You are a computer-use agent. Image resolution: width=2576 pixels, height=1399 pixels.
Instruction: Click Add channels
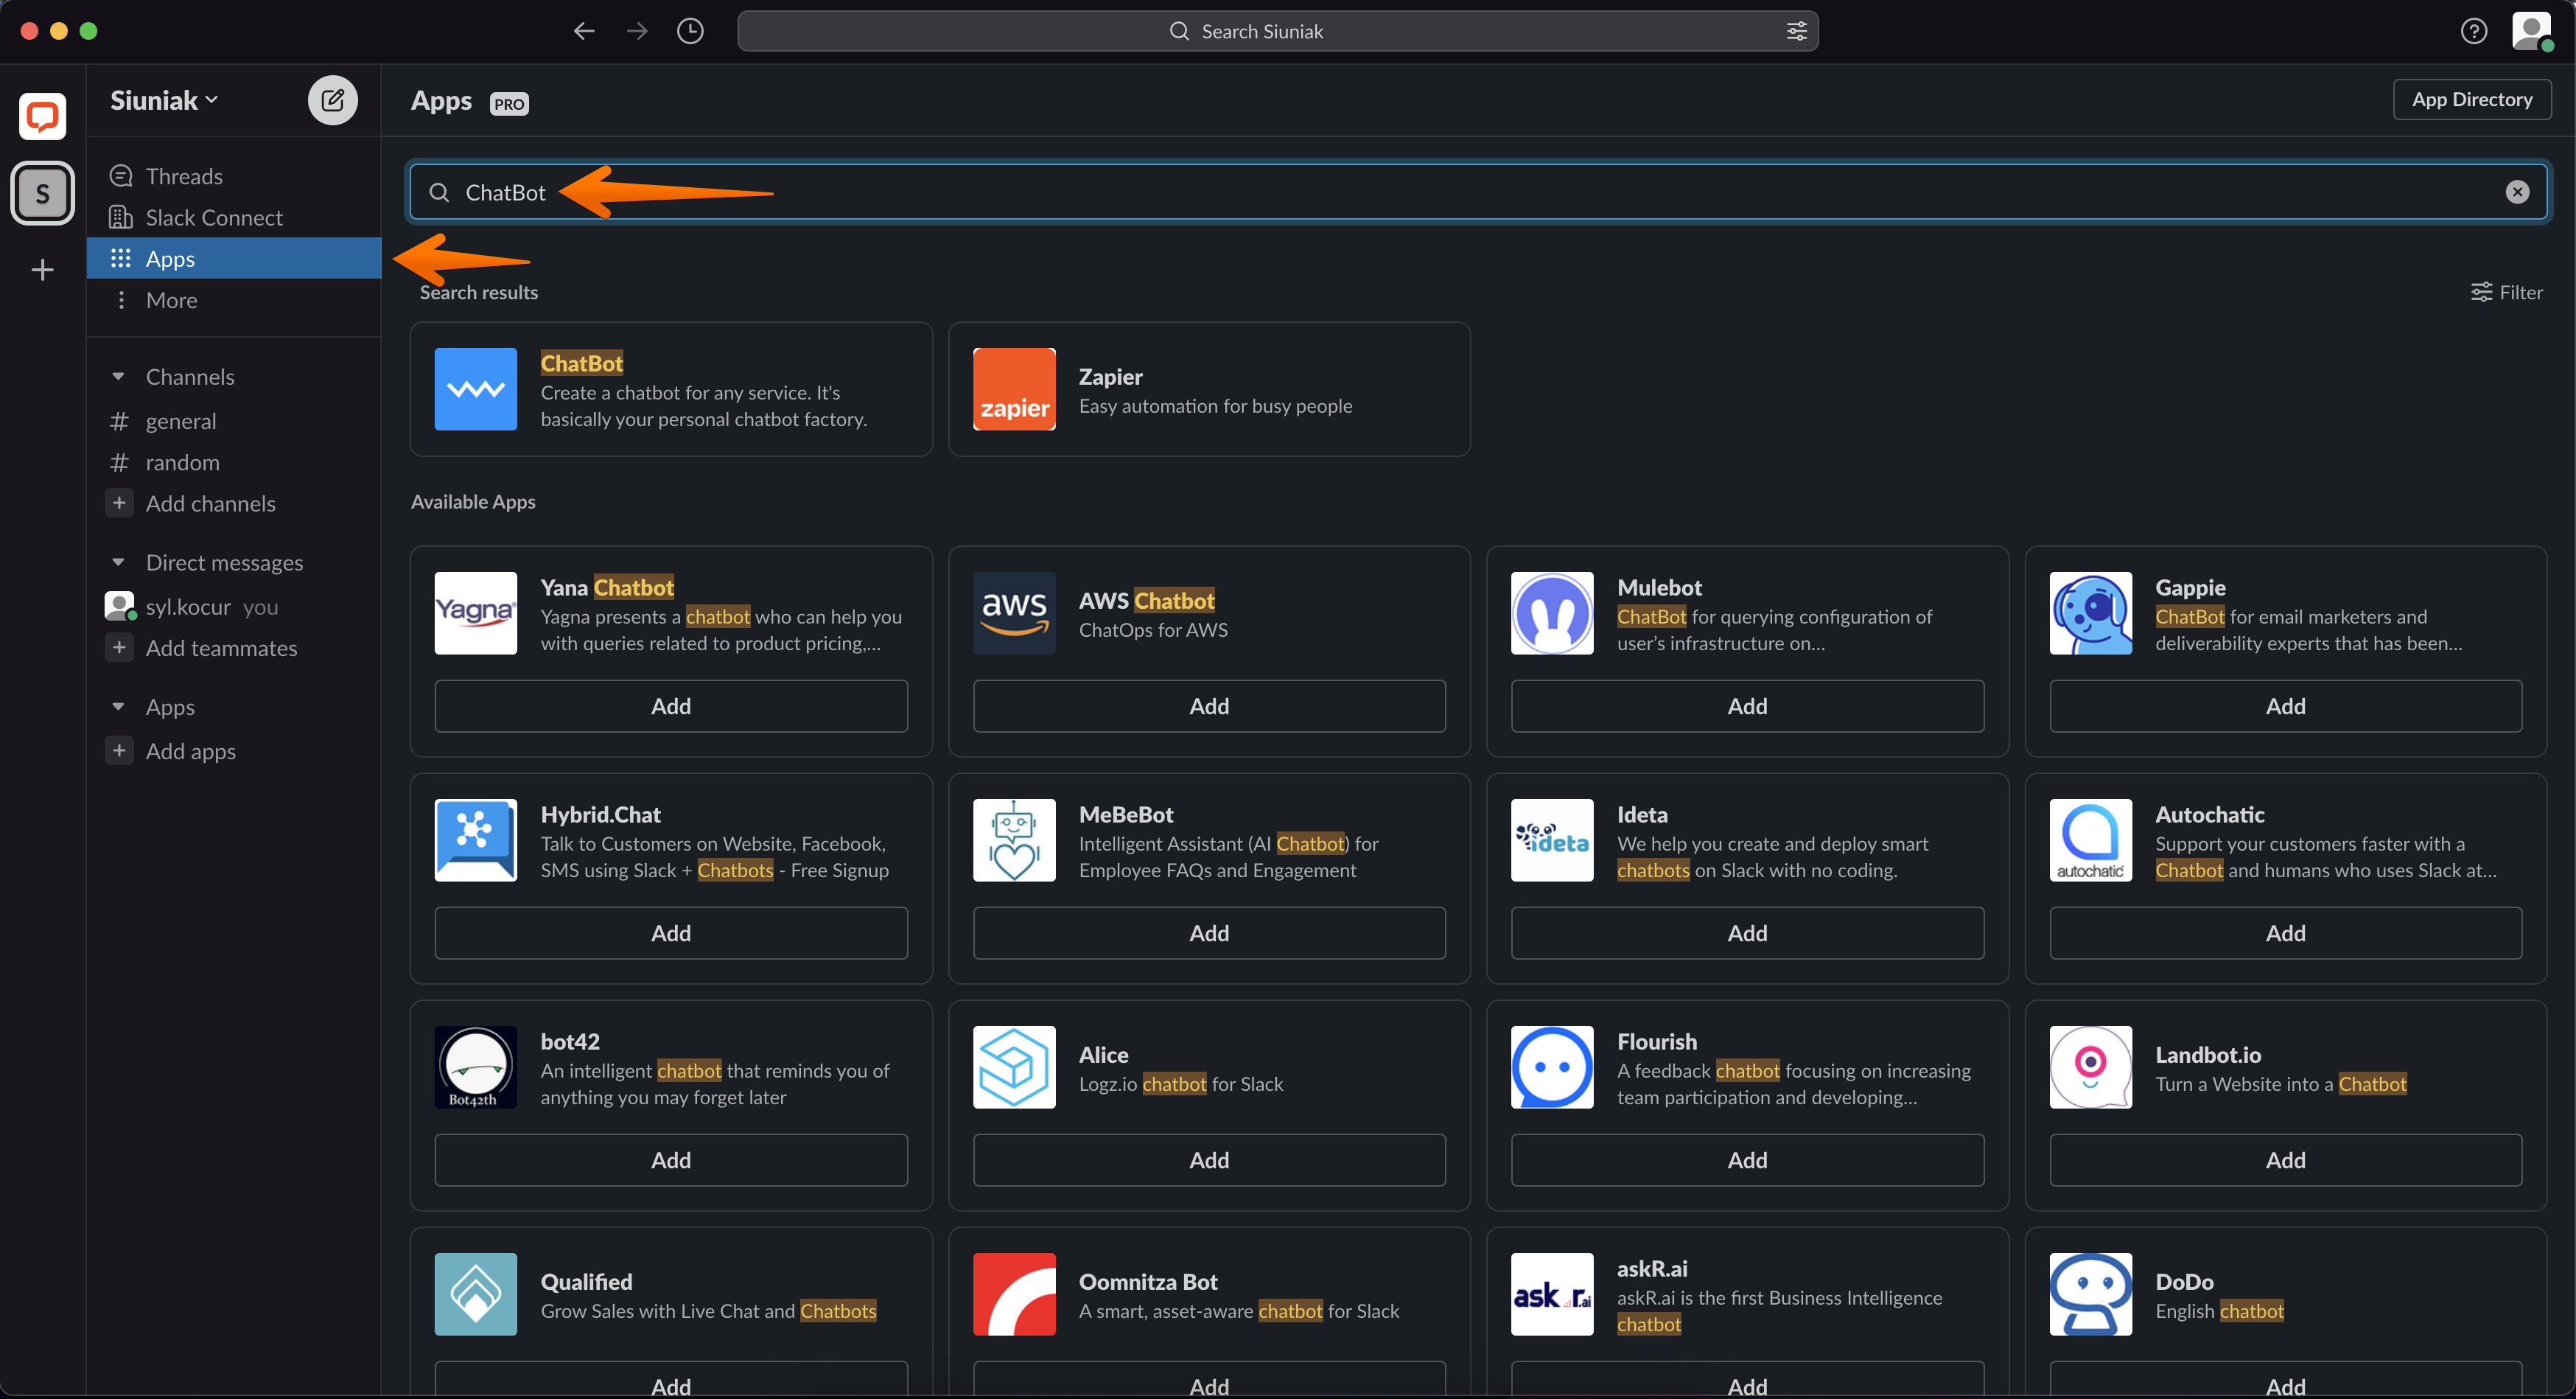[x=234, y=503]
